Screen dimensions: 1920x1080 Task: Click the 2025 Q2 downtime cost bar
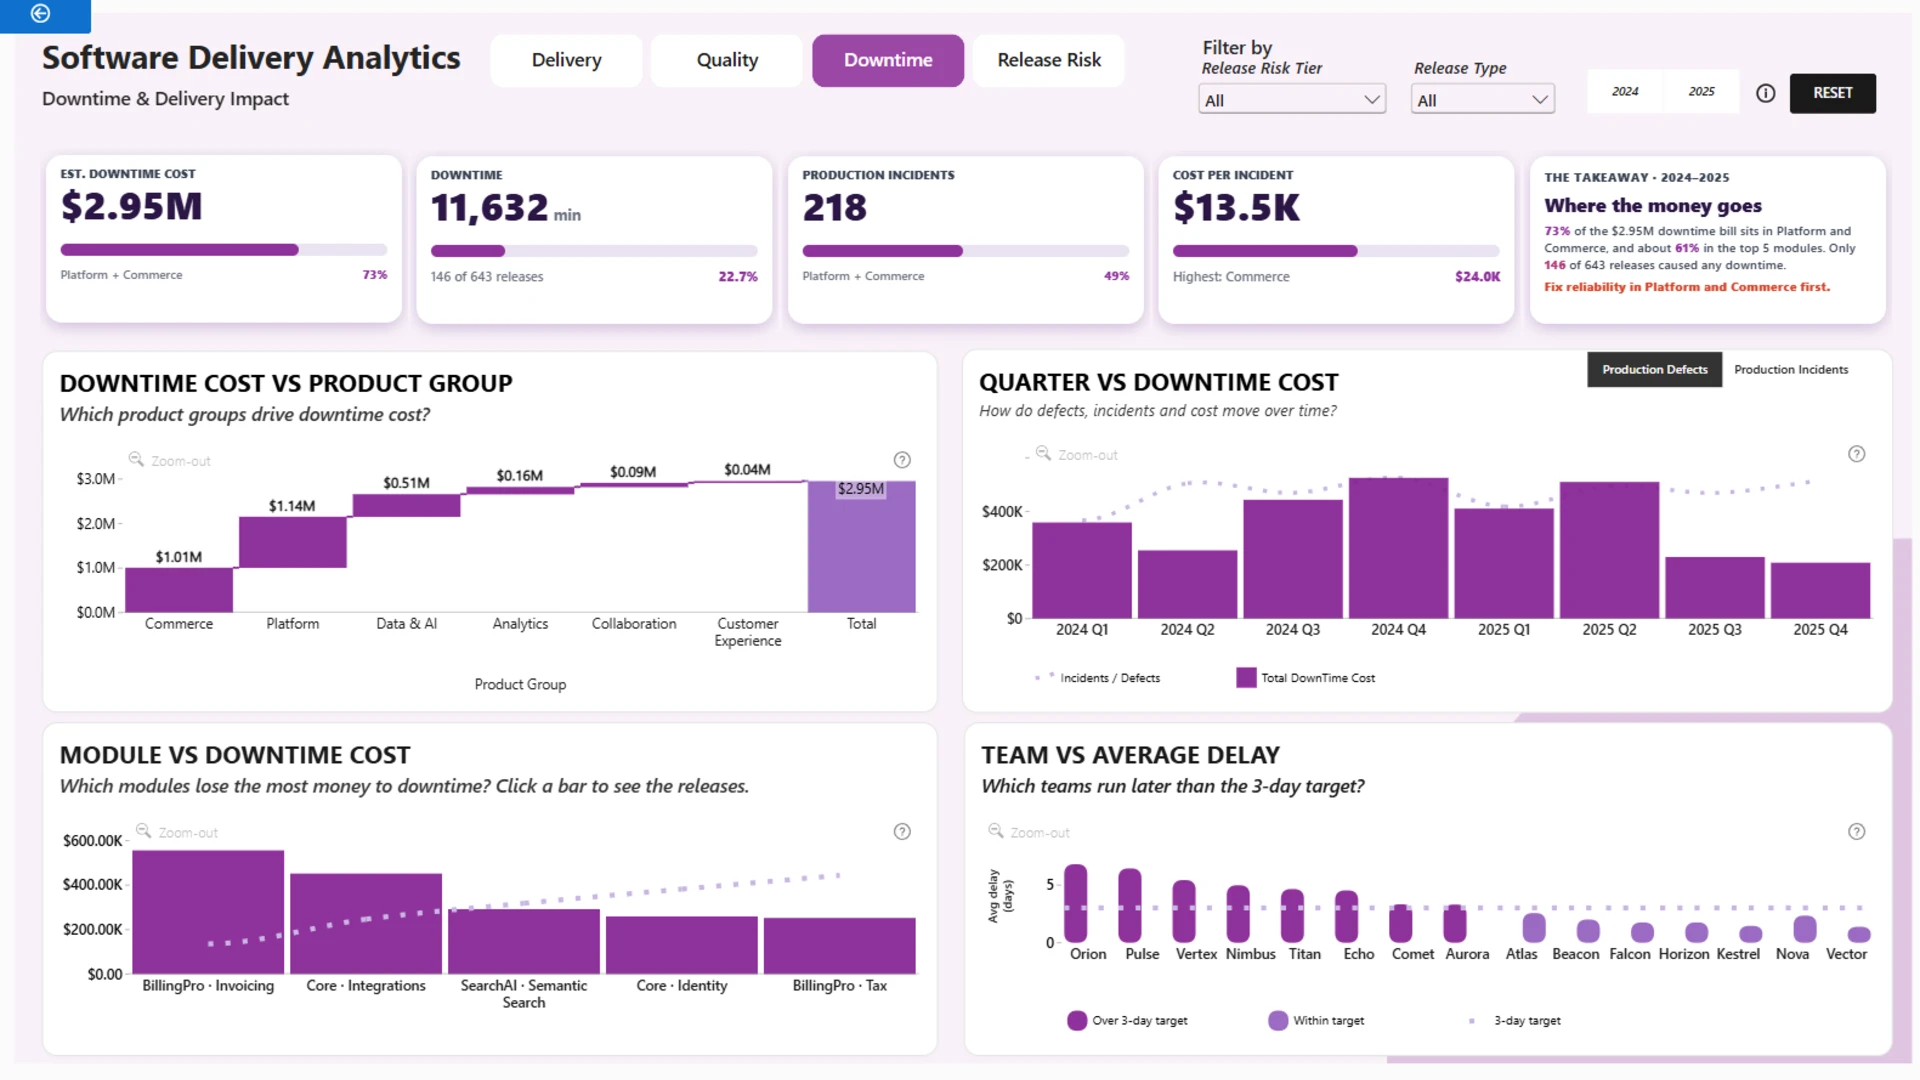(1609, 550)
